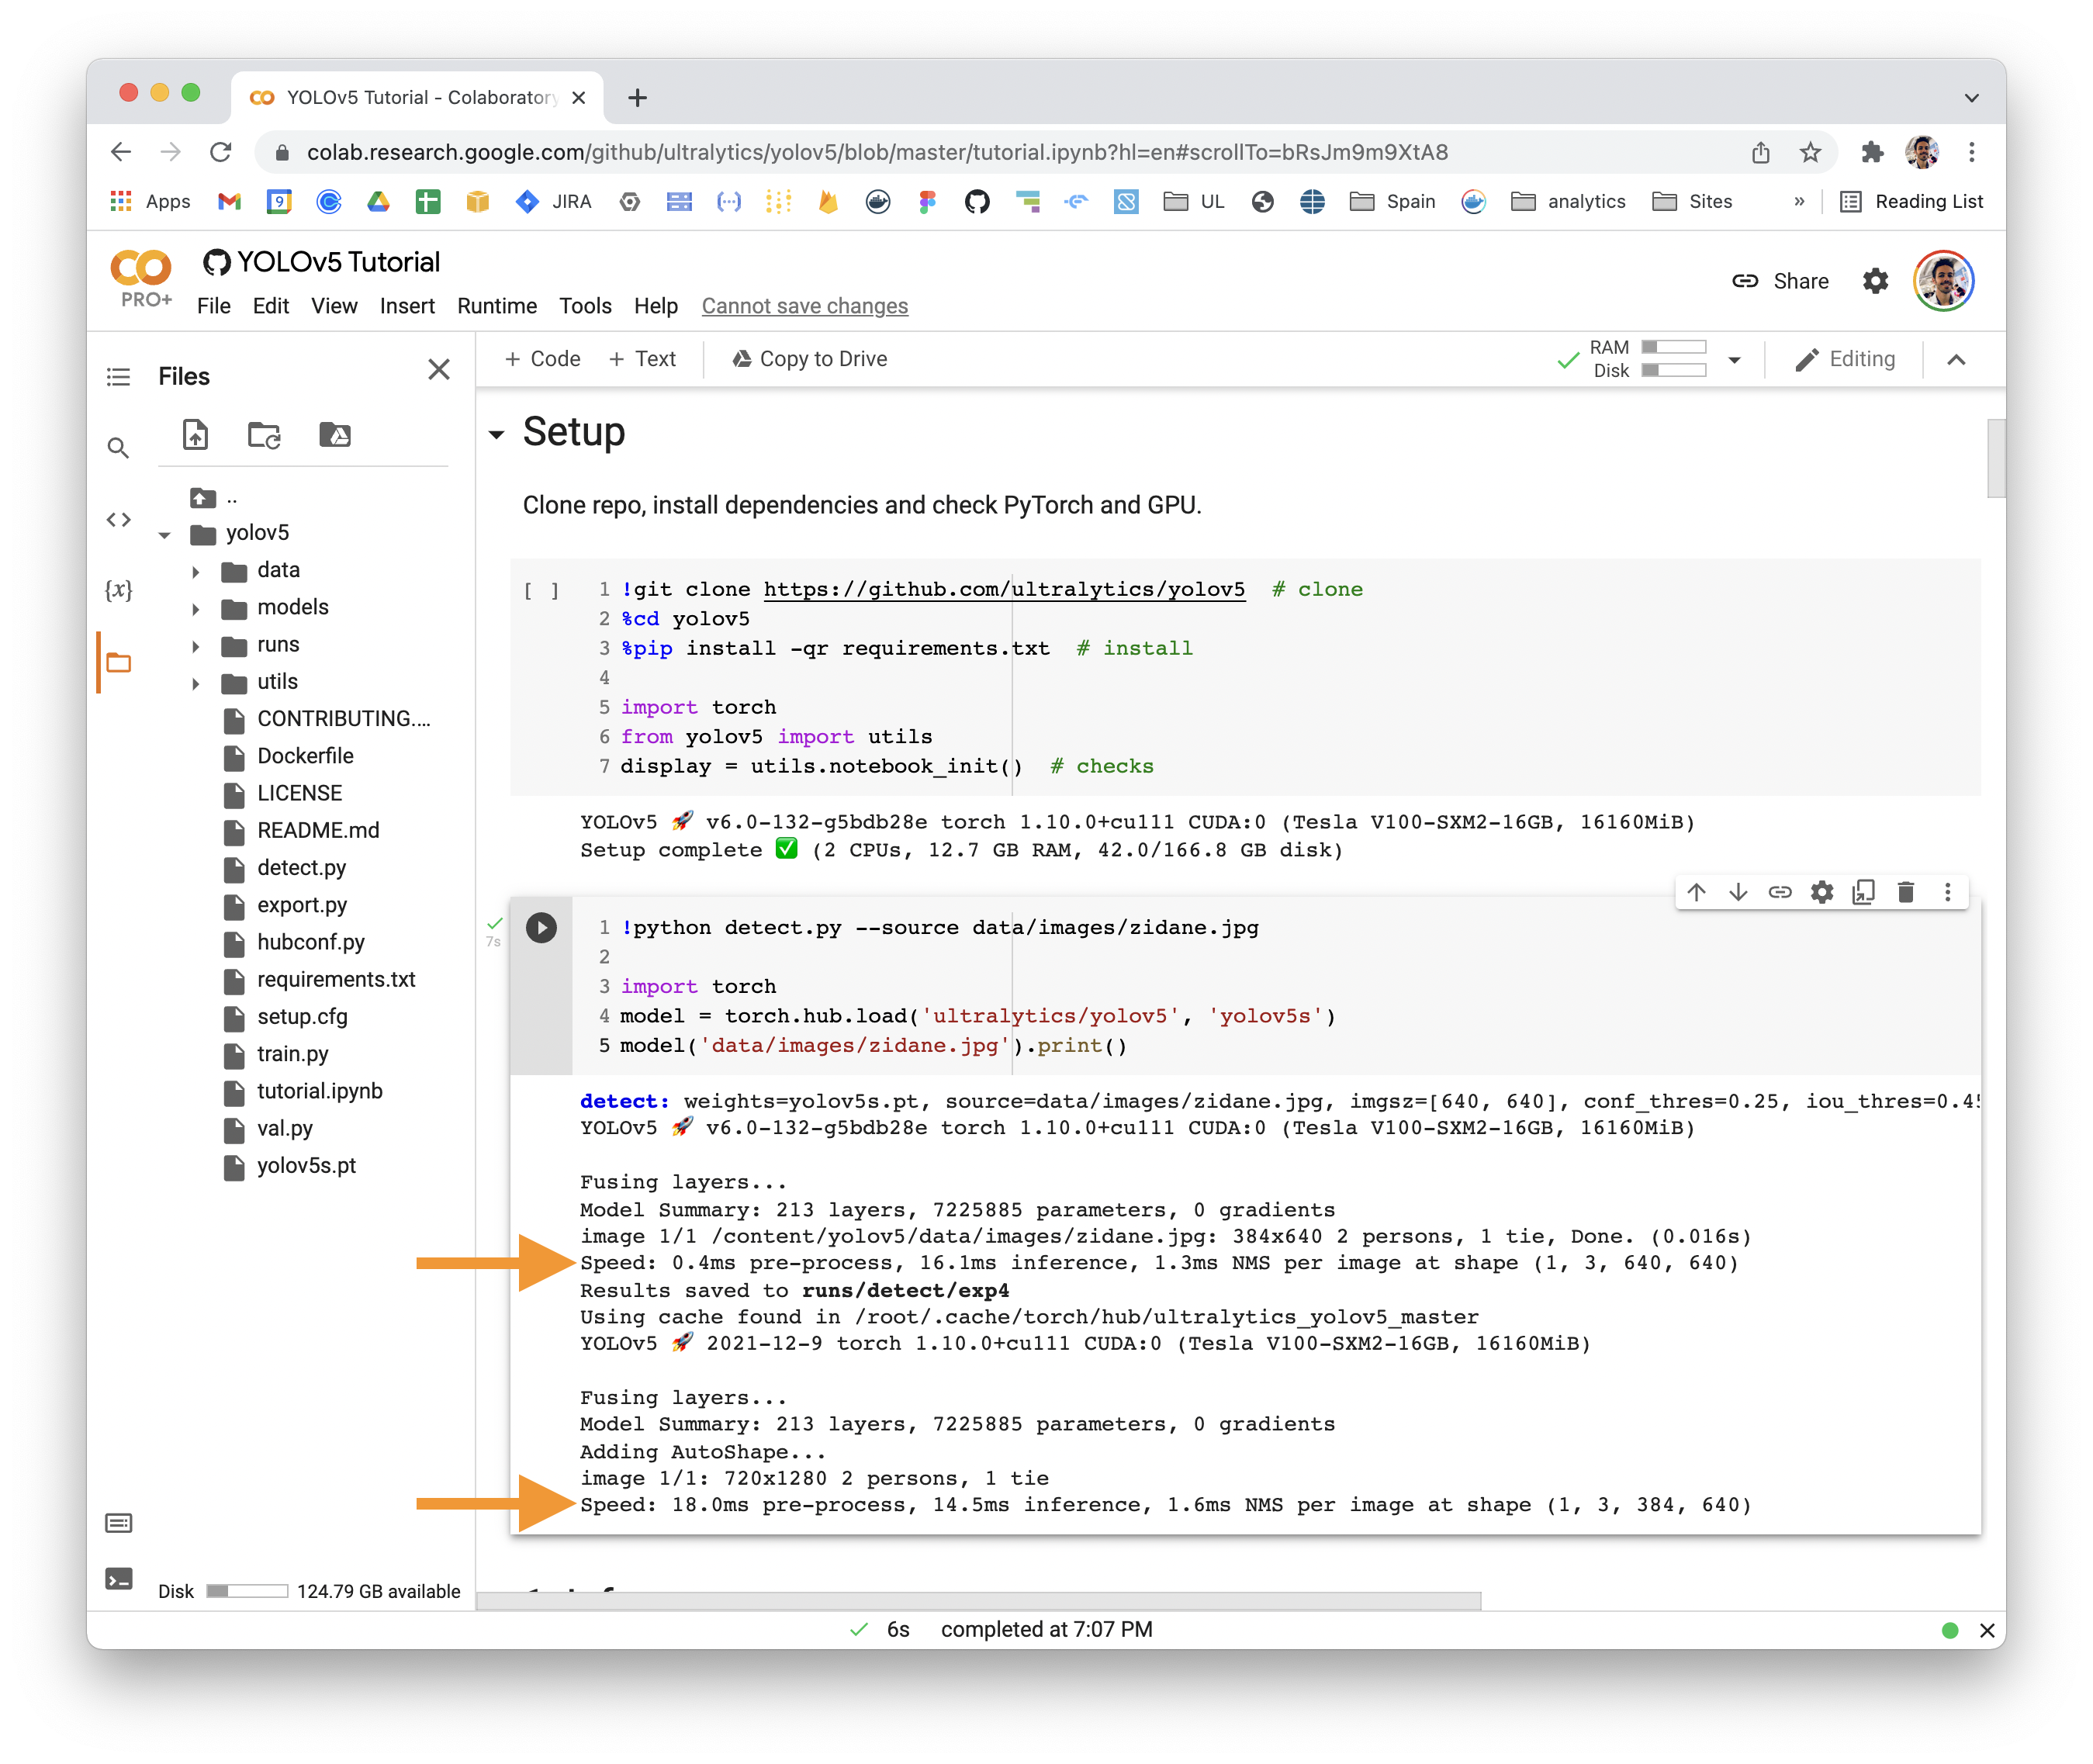Collapse the yolov5 folder
Viewport: 2093px width, 1764px height.
pyautogui.click(x=165, y=535)
